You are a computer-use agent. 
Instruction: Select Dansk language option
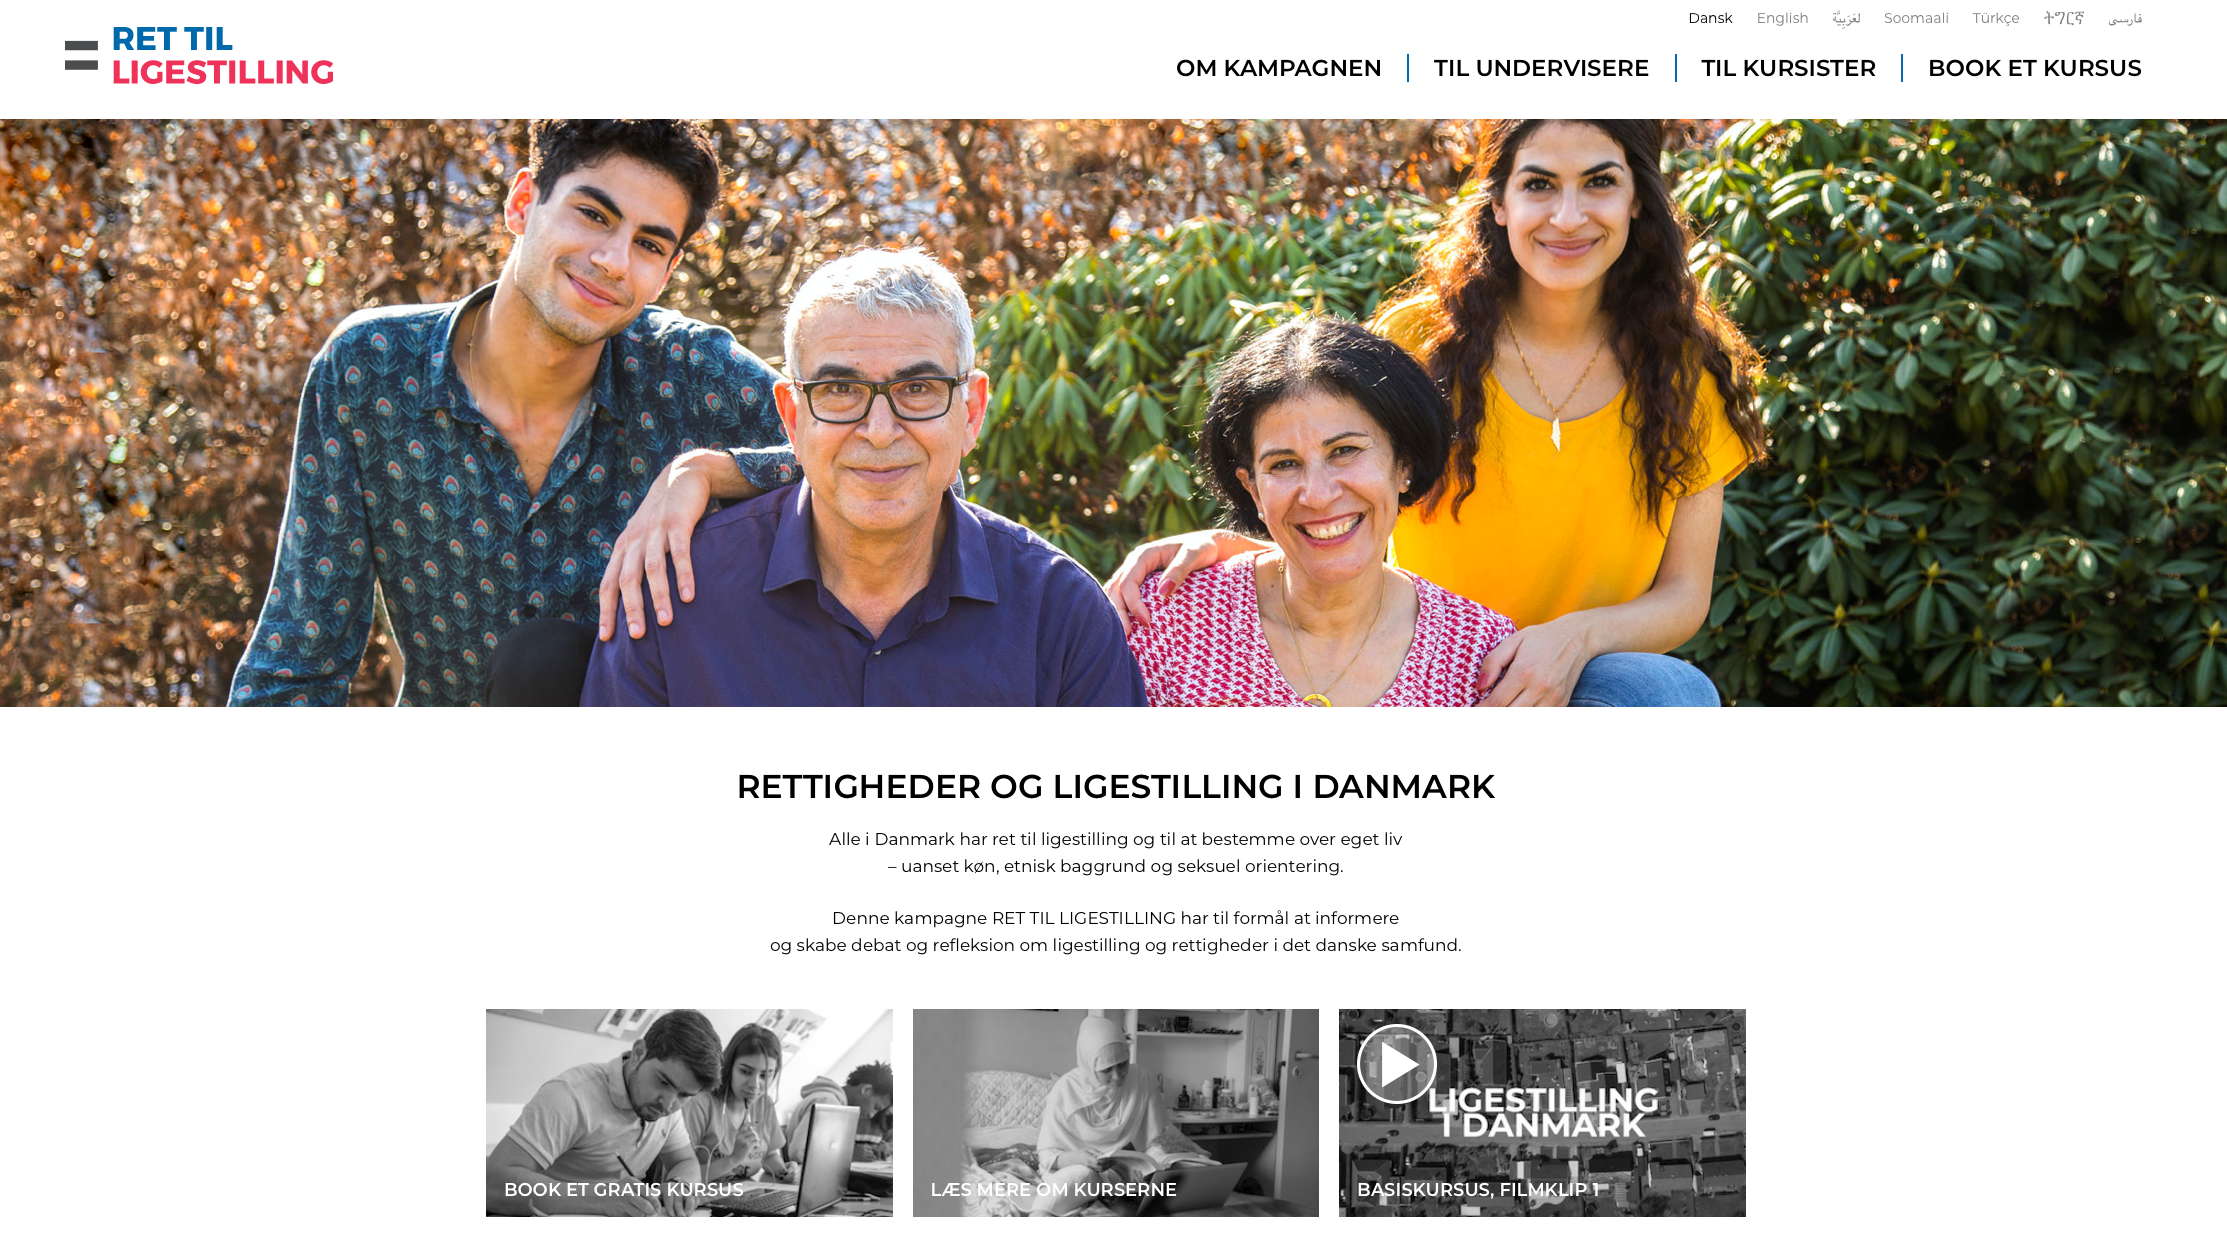(1710, 18)
